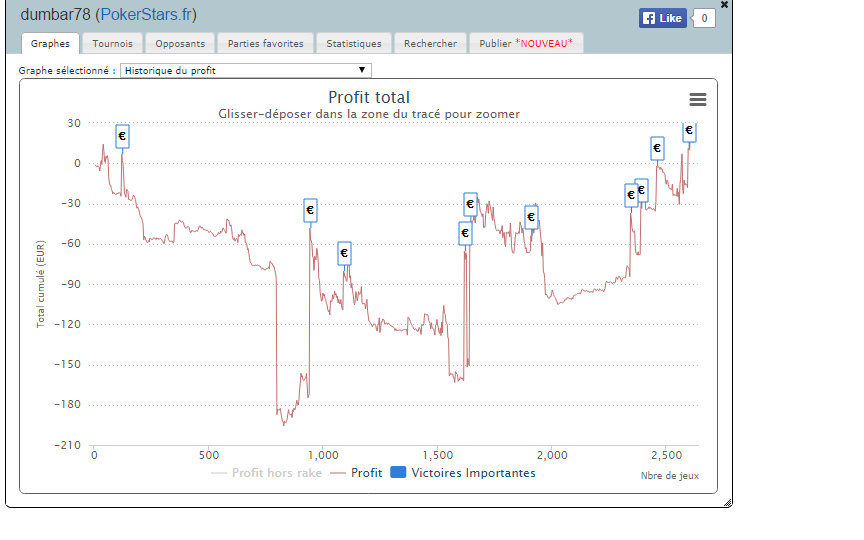The width and height of the screenshot is (864, 540).
Task: Switch to the Tournois tab
Action: 112,44
